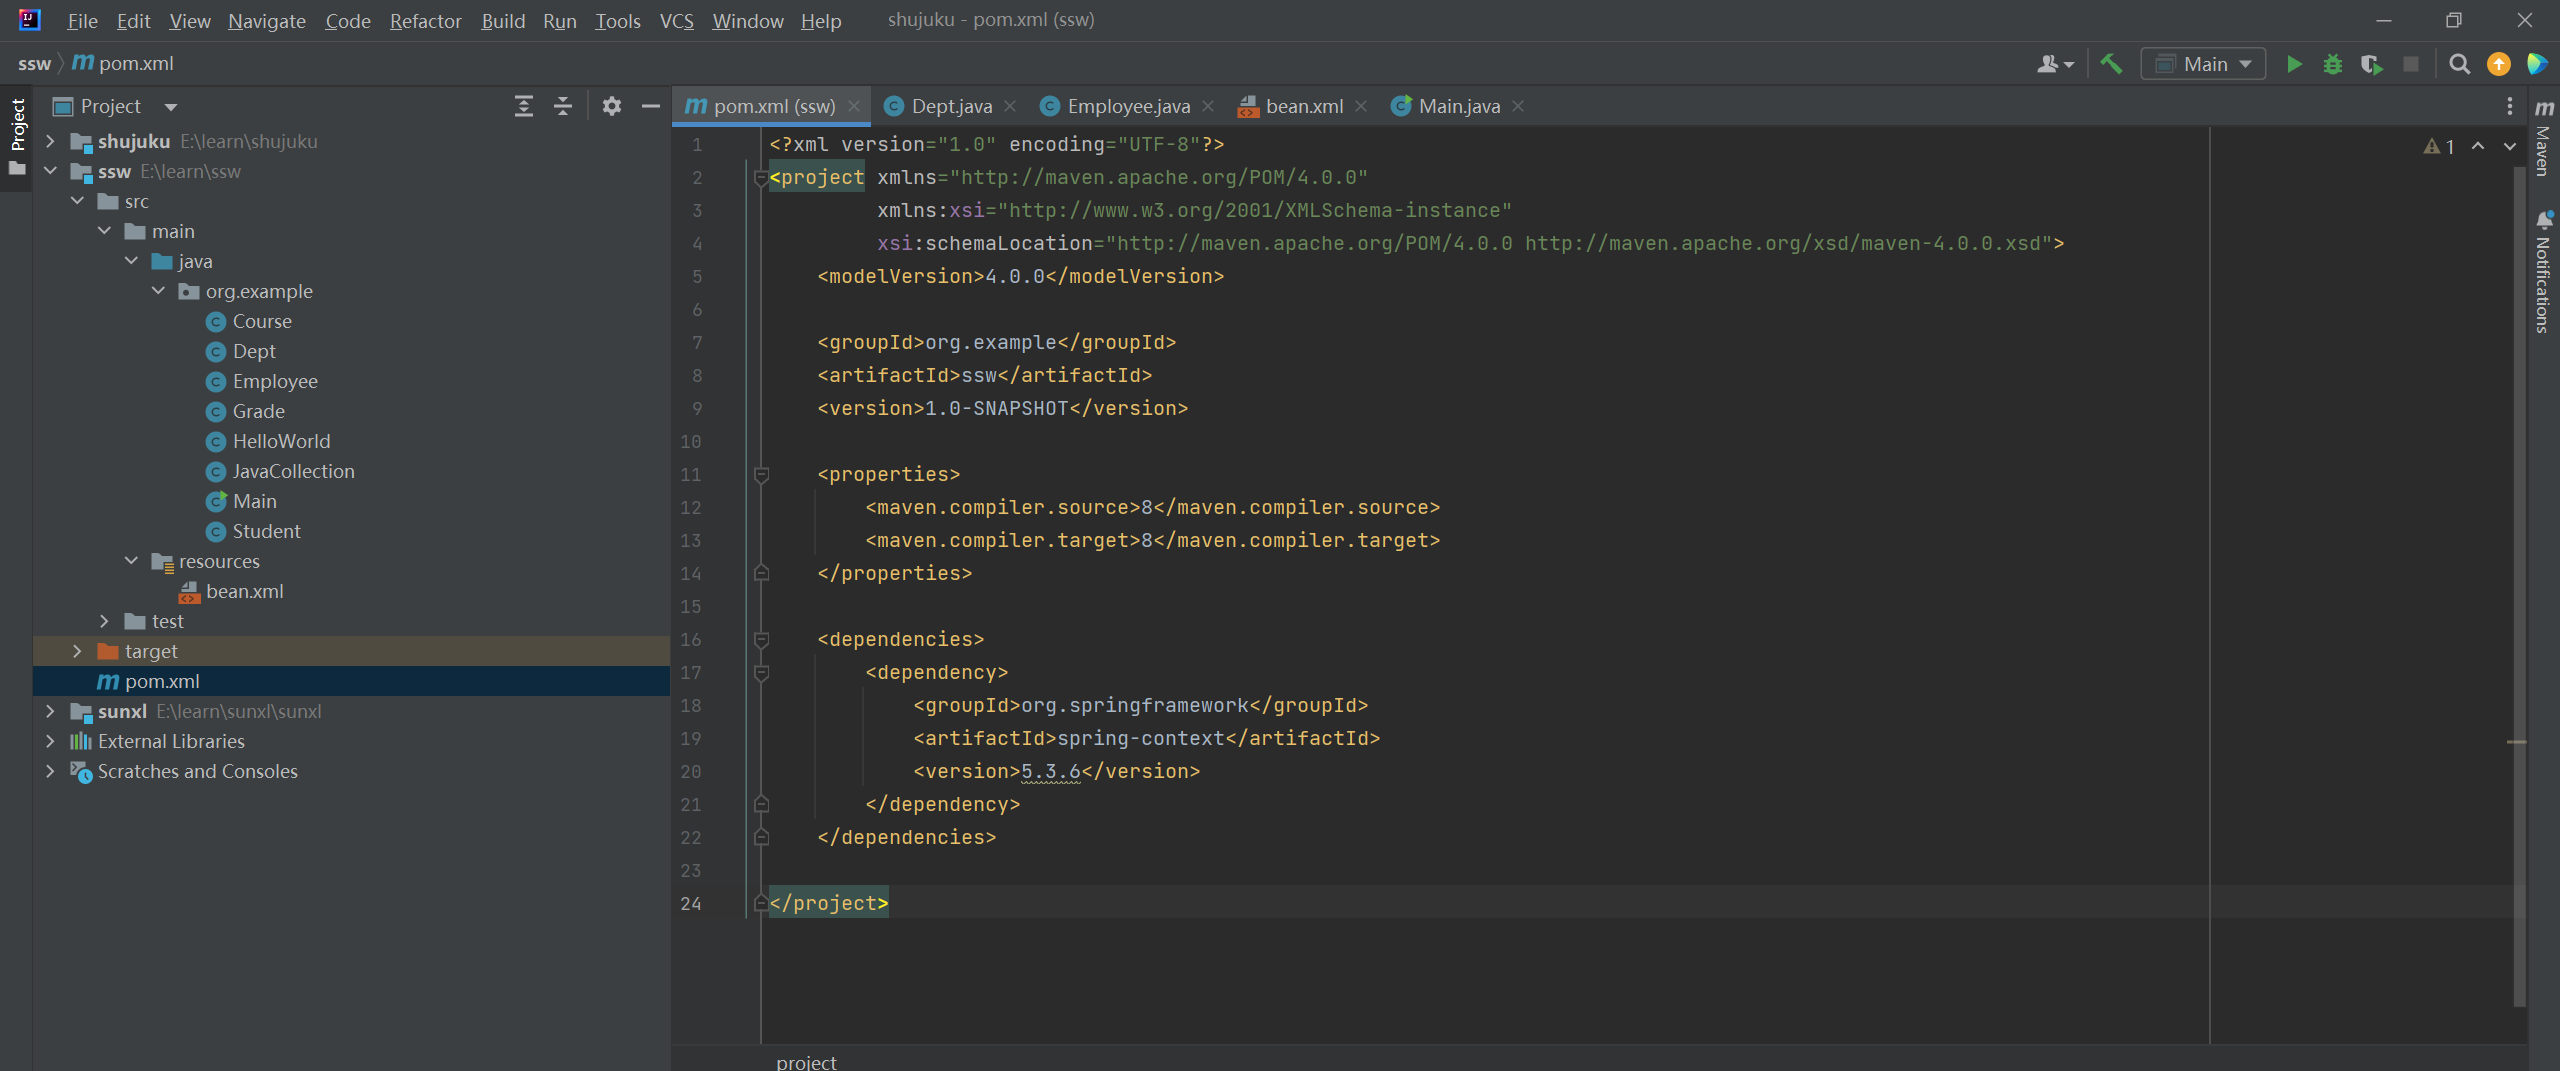Collapse all nodes in Project tree
This screenshot has height=1071, width=2560.
[563, 106]
